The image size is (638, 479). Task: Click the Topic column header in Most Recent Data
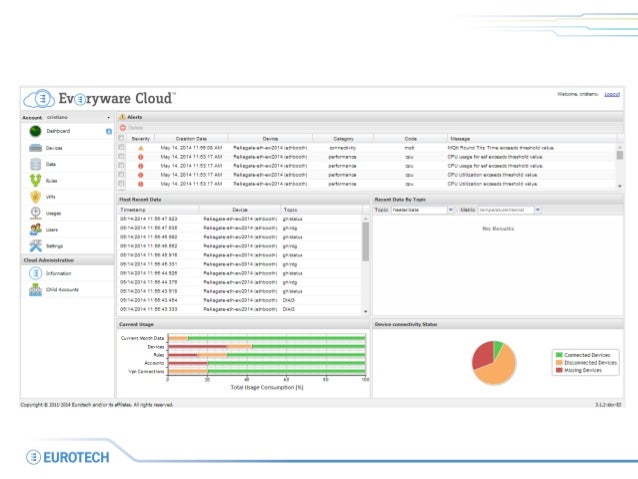coord(321,210)
